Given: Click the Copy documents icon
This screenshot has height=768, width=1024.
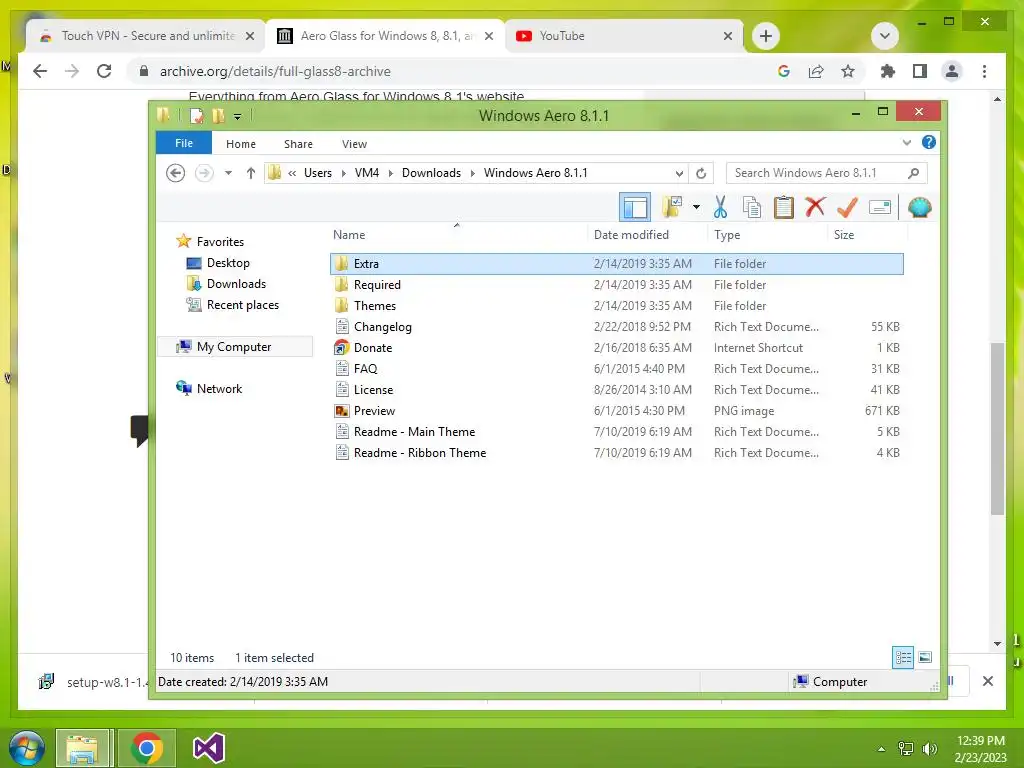Looking at the screenshot, I should [752, 208].
